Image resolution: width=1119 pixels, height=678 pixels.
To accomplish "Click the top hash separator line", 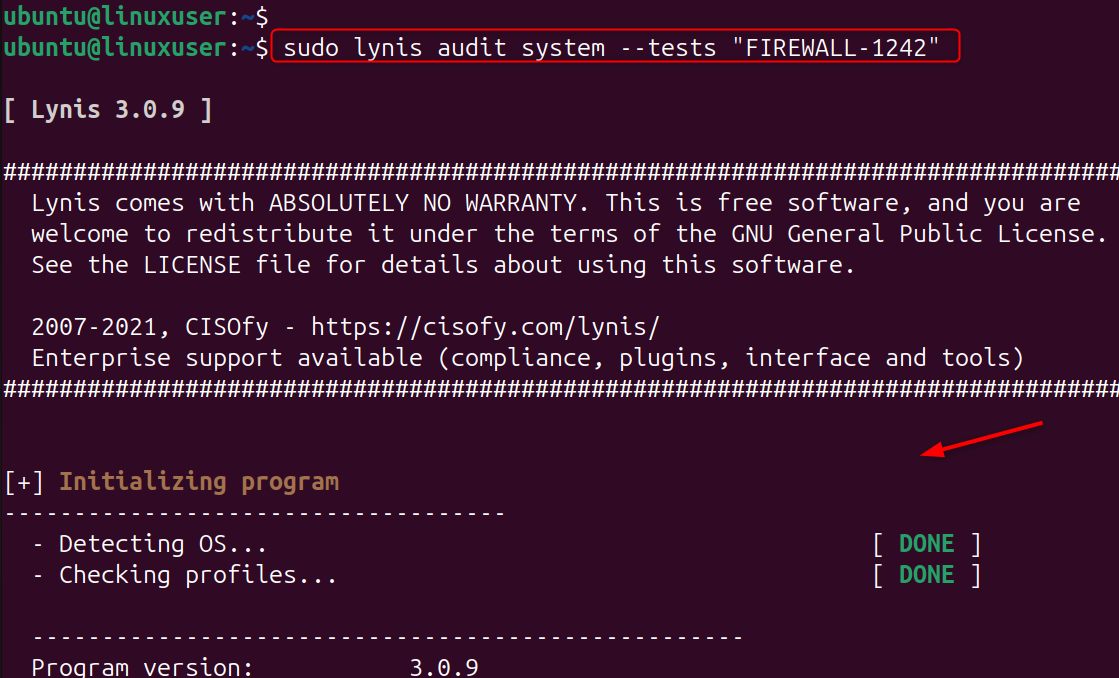I will tap(559, 172).
